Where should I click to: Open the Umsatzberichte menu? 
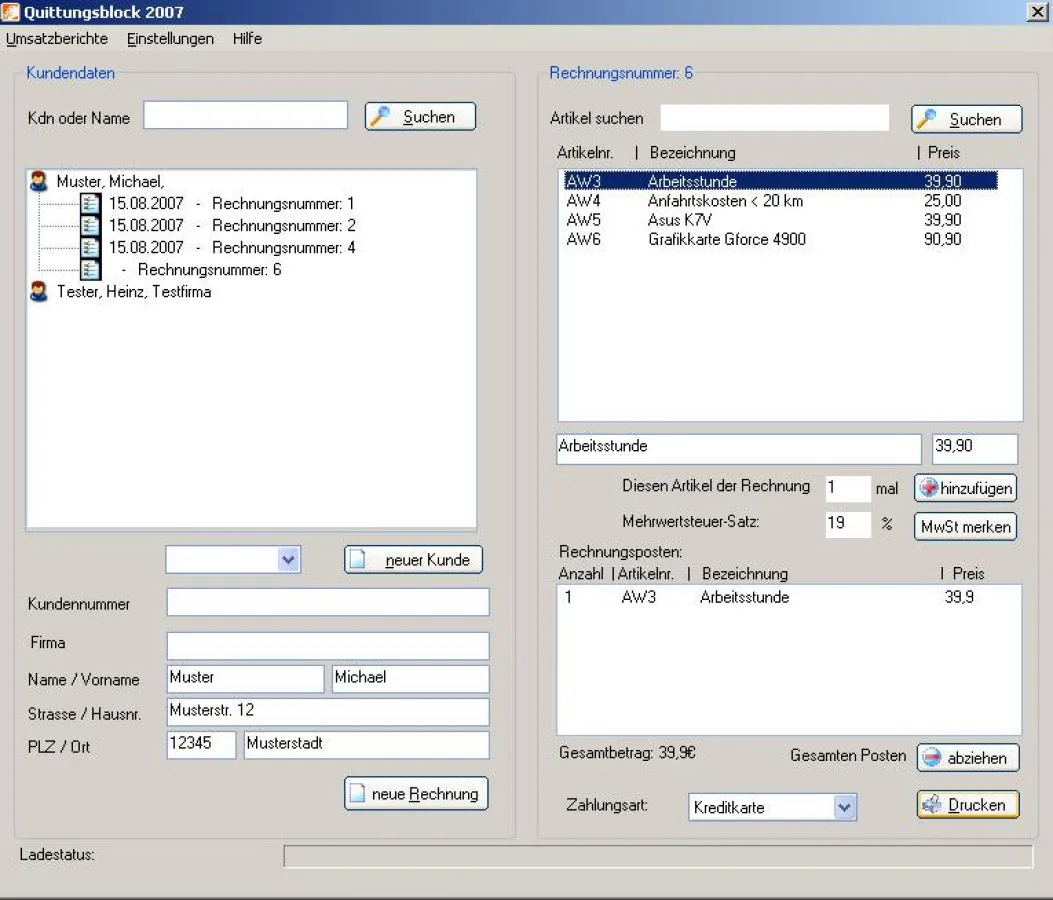coord(57,39)
